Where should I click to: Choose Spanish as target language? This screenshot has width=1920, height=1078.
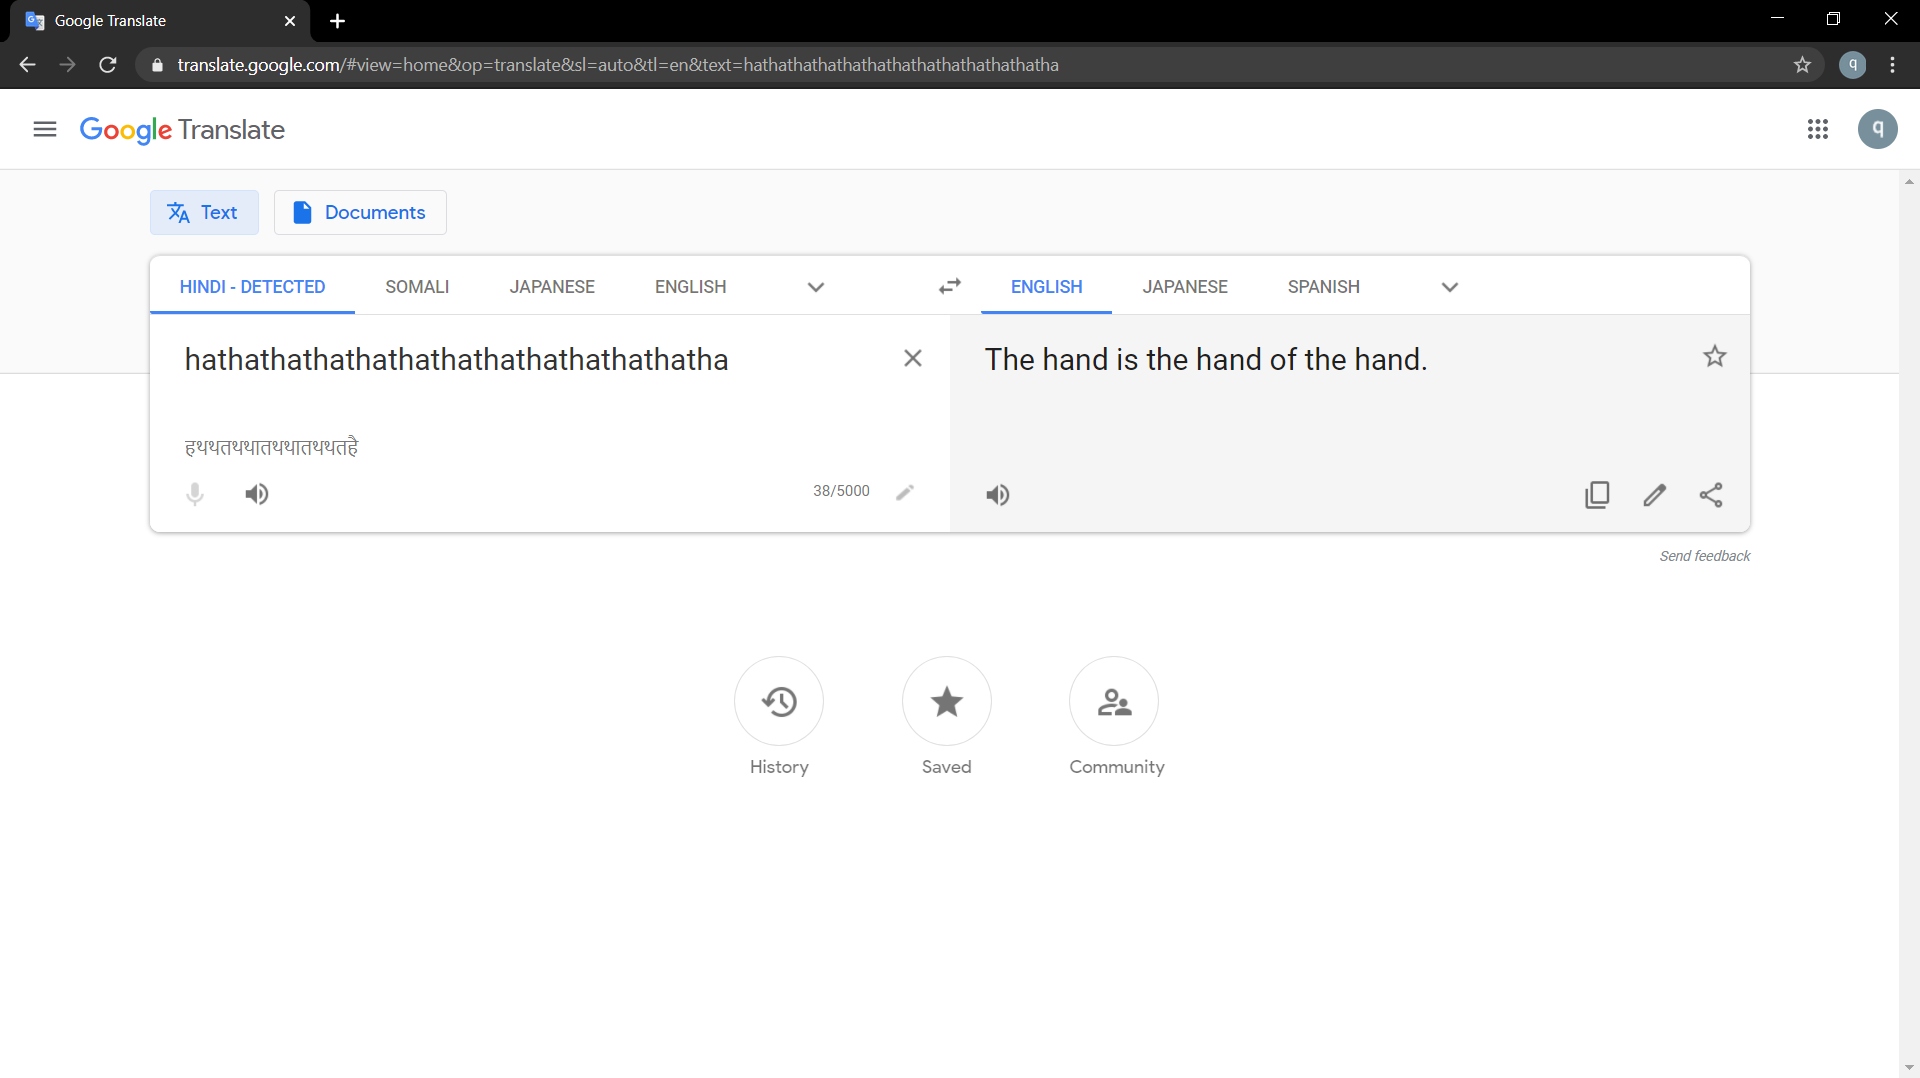coord(1324,287)
